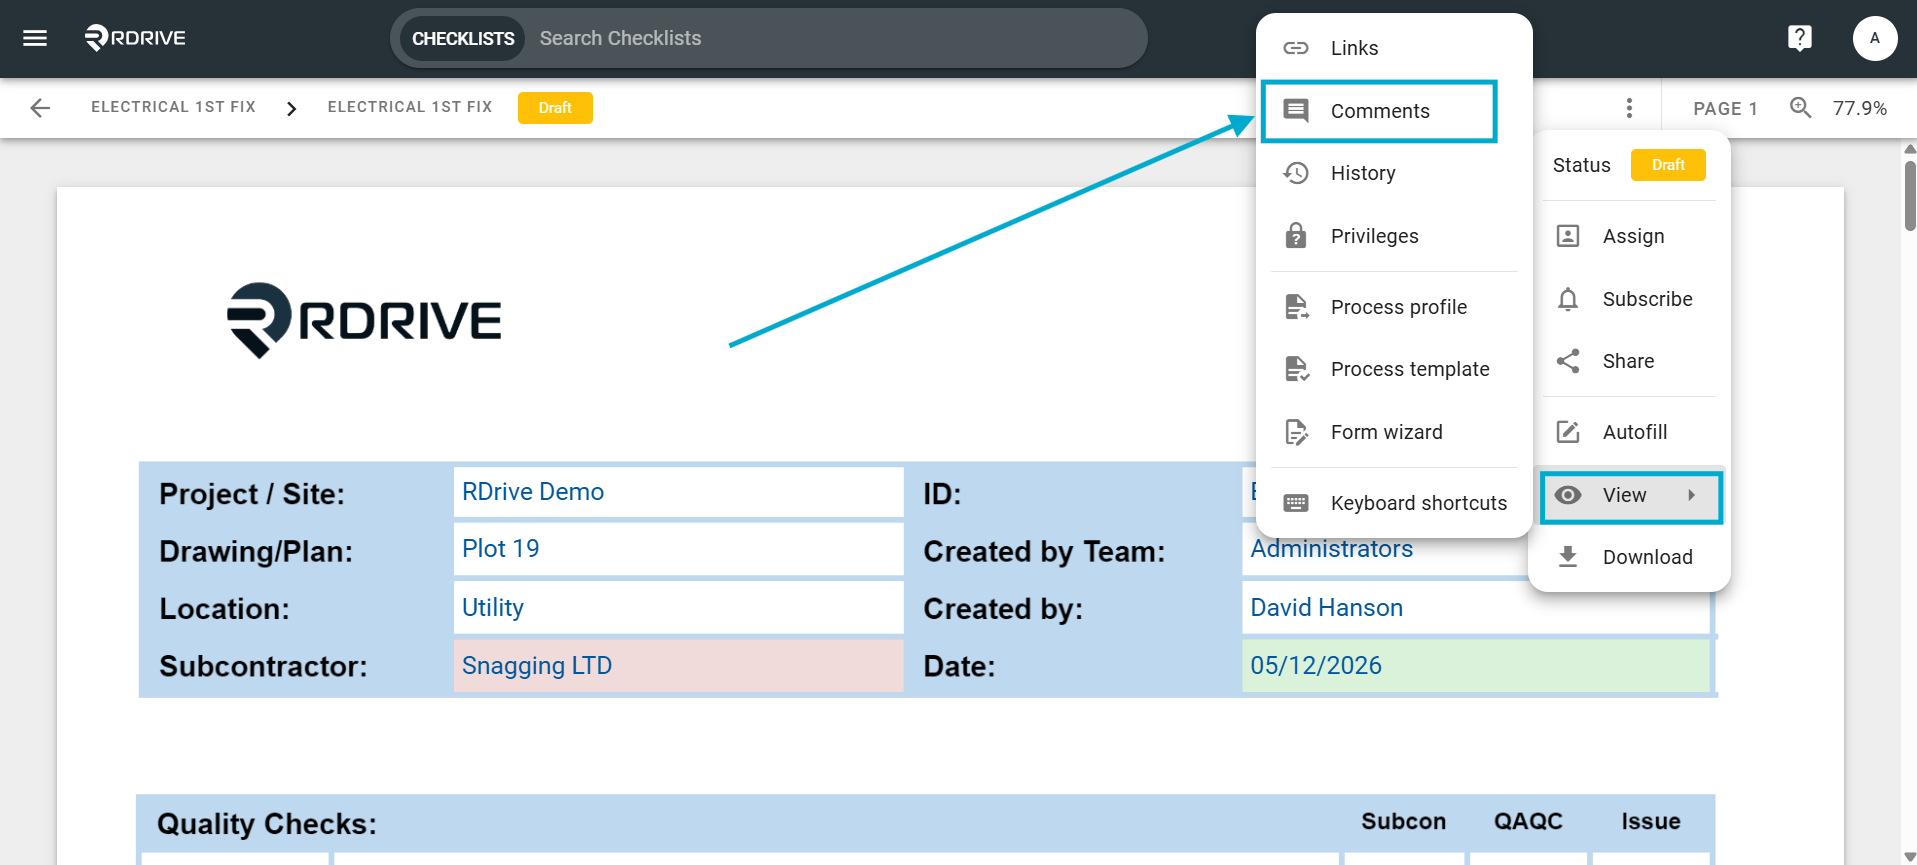Click the Subcon column header
Screen dimensions: 1917x865
pyautogui.click(x=1403, y=821)
